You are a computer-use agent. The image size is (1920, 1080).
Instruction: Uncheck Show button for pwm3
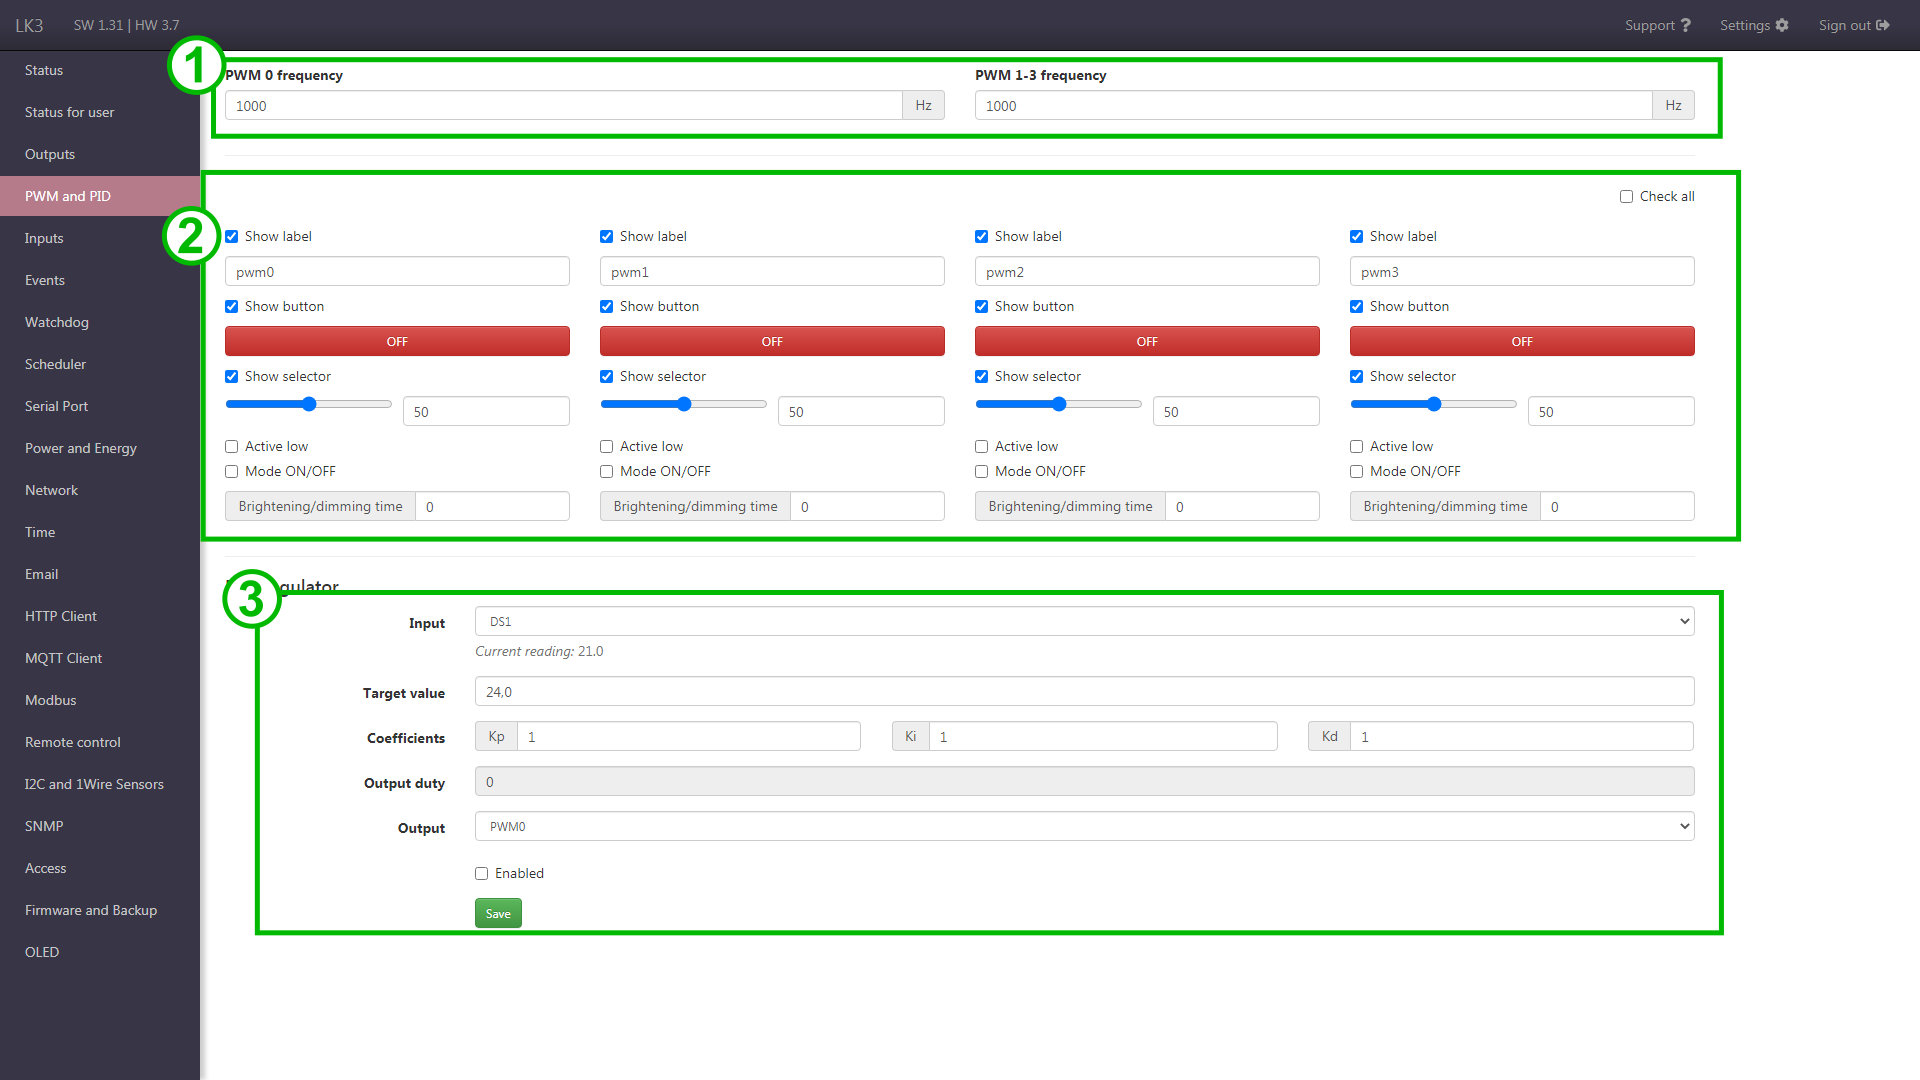(1356, 307)
